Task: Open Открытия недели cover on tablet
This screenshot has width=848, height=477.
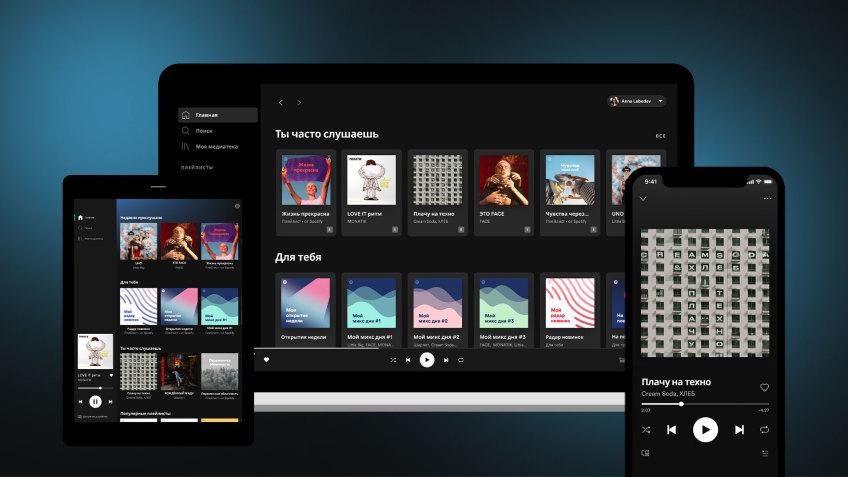Action: [x=179, y=306]
